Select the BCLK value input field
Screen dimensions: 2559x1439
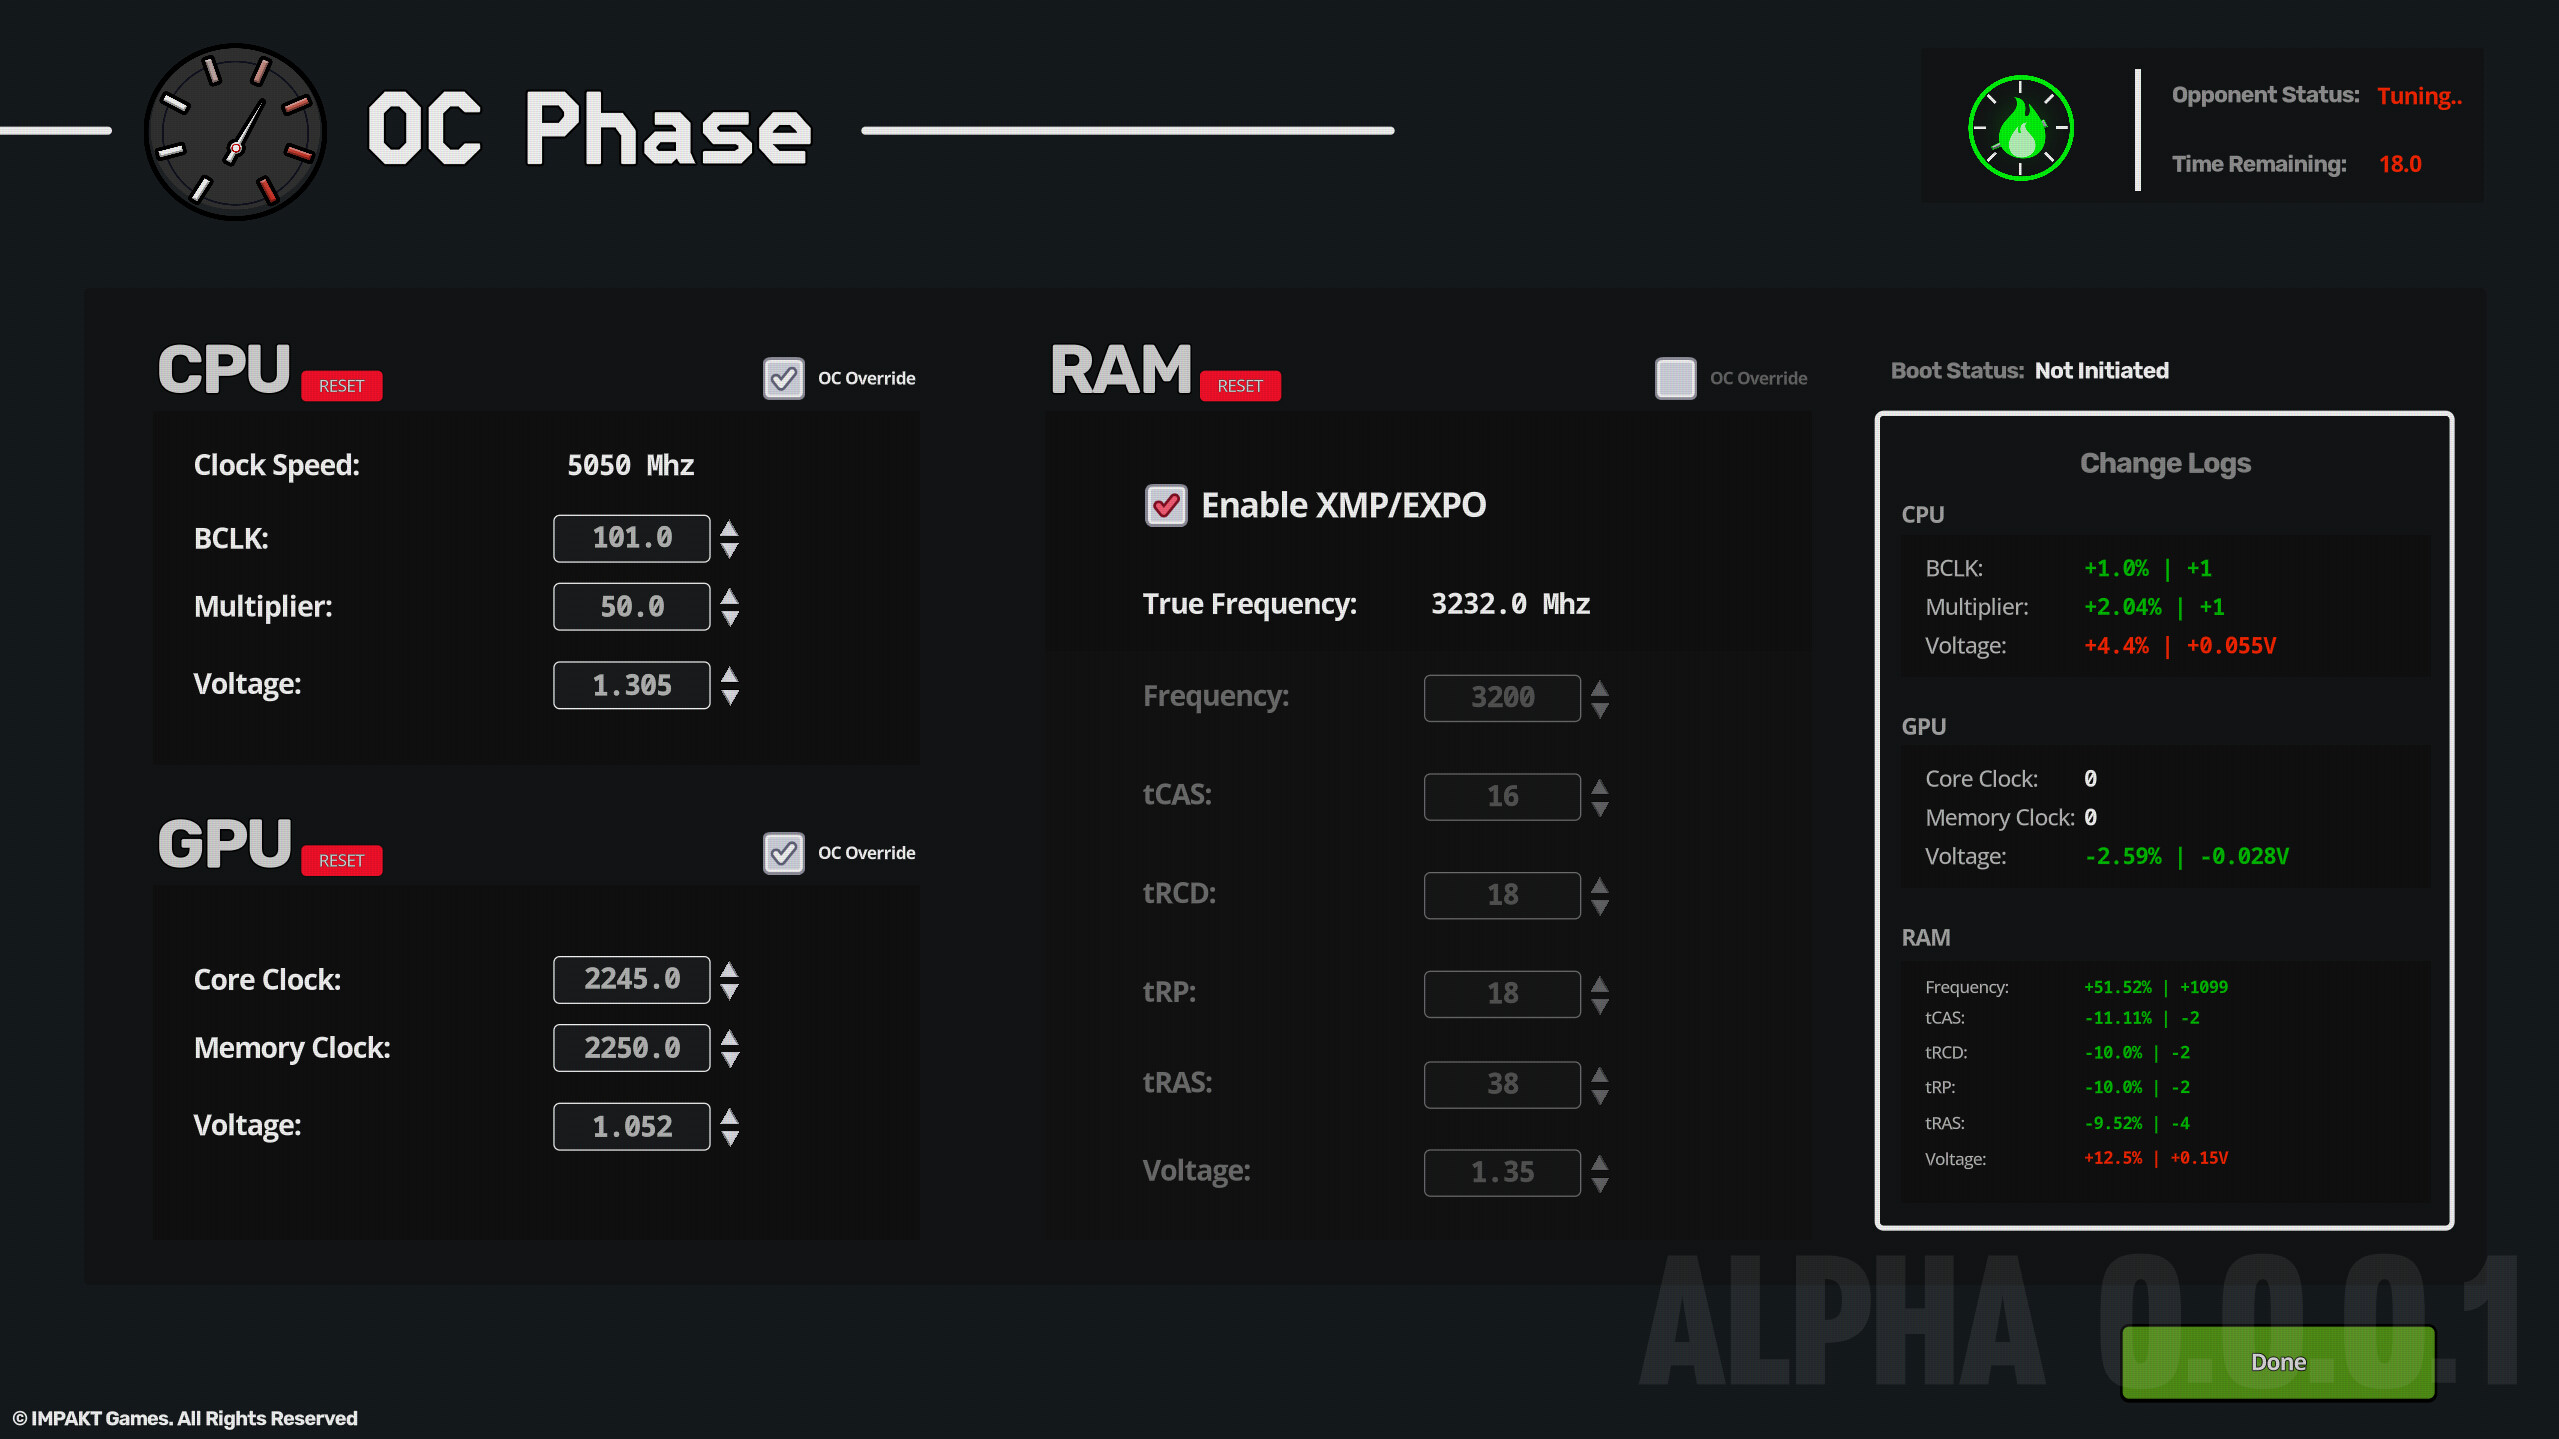point(631,538)
